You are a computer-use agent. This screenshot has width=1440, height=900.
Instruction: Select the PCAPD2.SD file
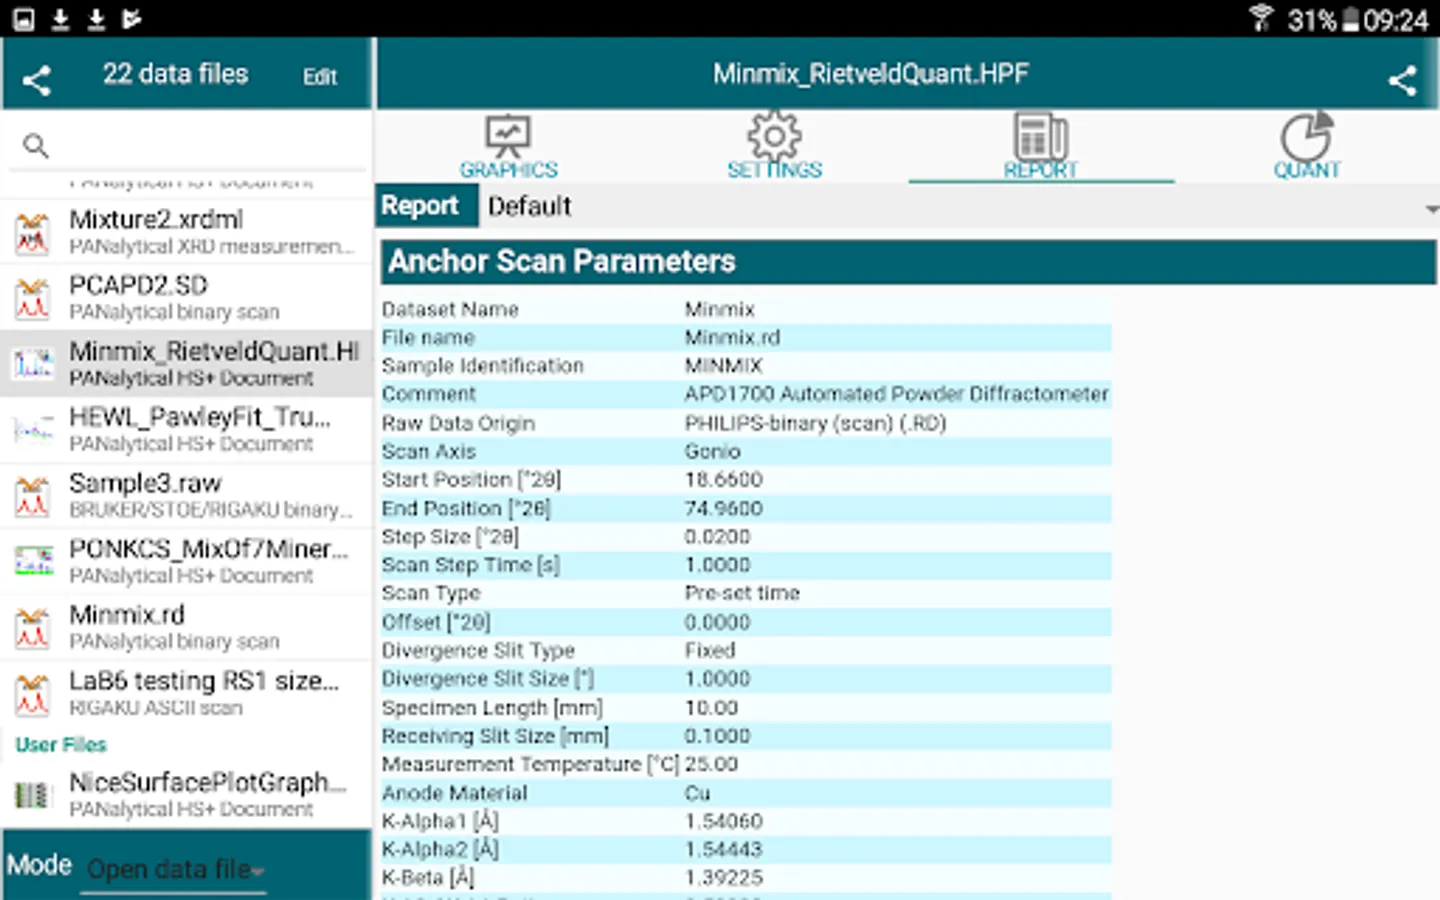point(186,297)
